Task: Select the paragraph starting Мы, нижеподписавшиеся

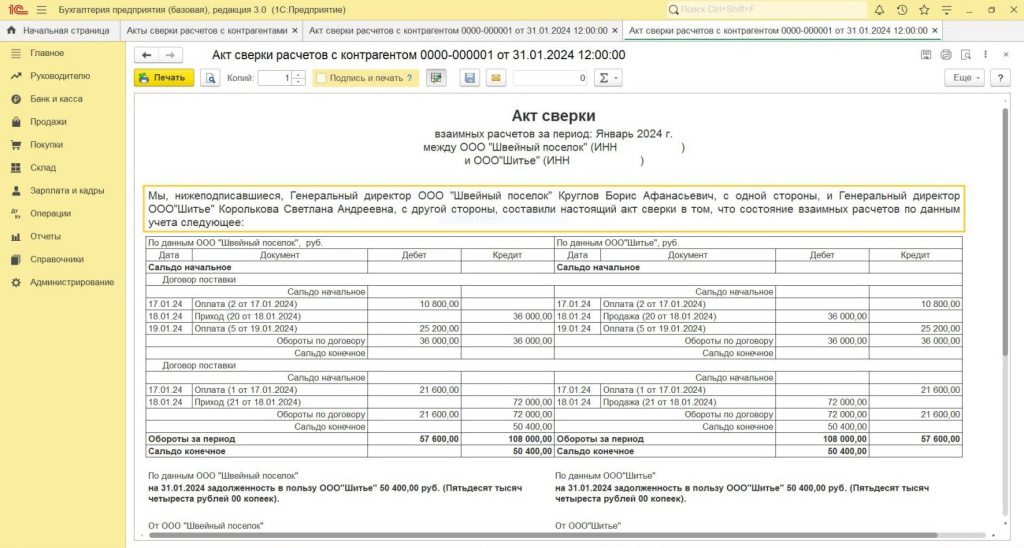Action: 554,209
